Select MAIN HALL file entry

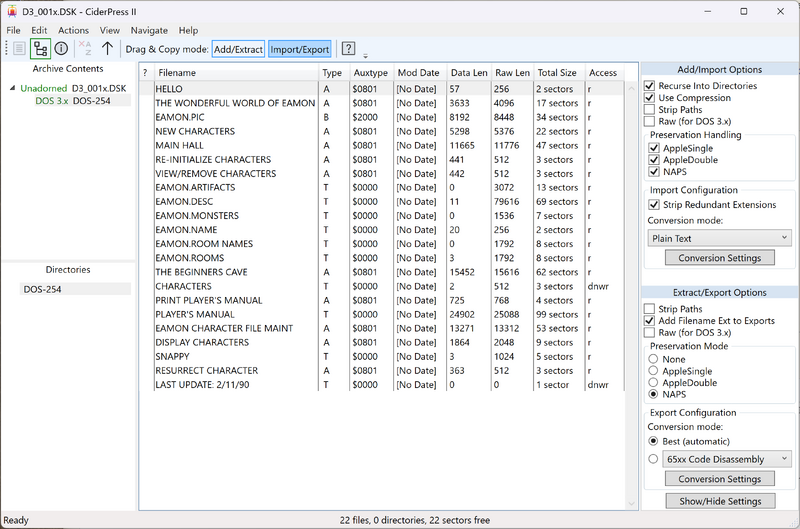click(381, 145)
